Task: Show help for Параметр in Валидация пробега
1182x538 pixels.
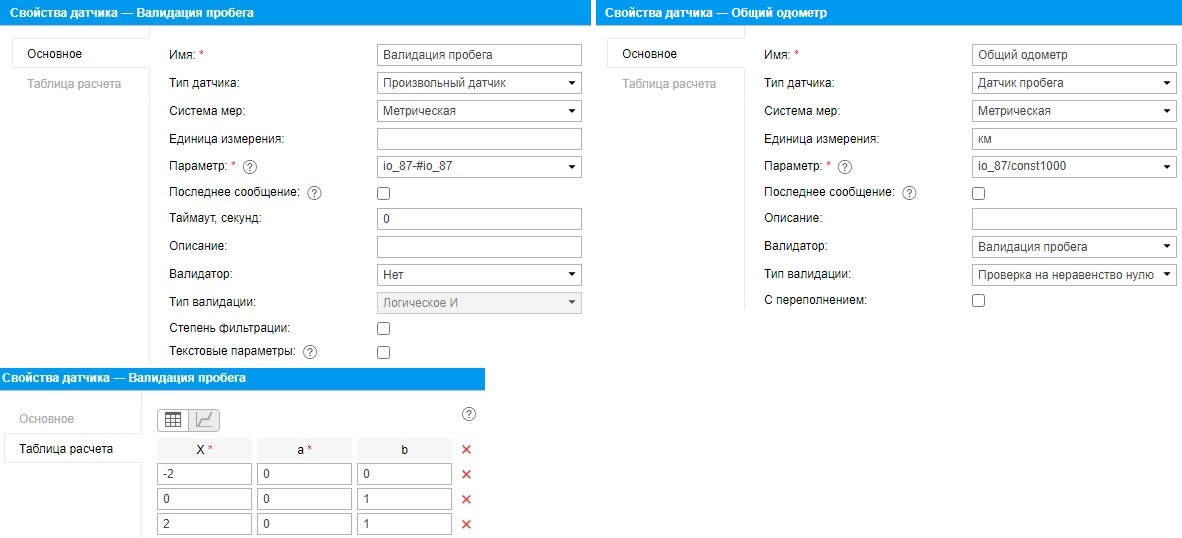Action: click(x=250, y=166)
